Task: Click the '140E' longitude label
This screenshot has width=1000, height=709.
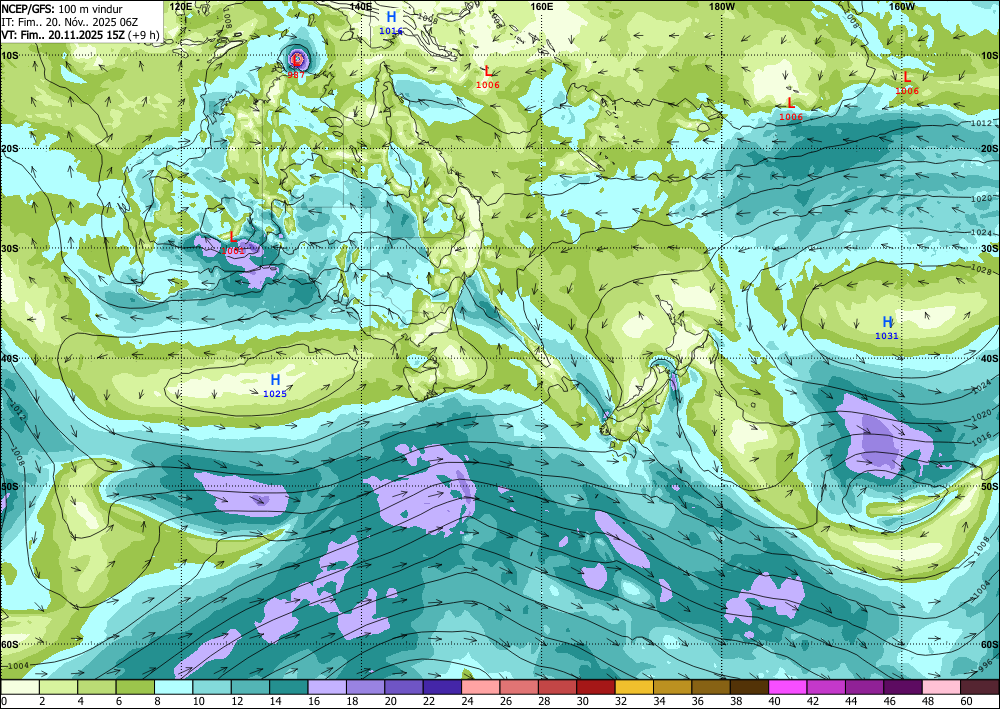Action: click(361, 6)
